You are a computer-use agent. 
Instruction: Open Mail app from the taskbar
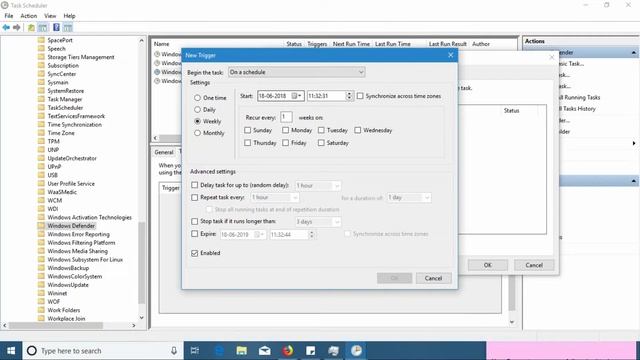pyautogui.click(x=264, y=351)
